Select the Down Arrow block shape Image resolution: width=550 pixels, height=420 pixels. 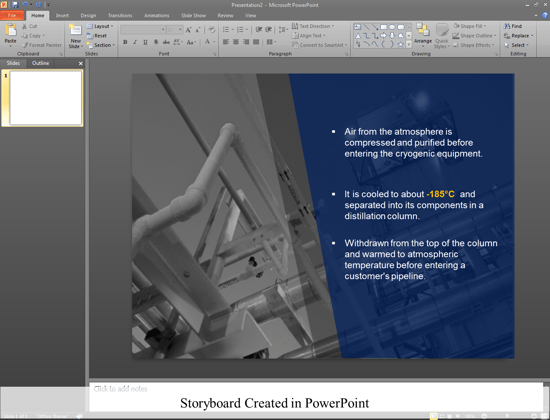click(x=392, y=35)
